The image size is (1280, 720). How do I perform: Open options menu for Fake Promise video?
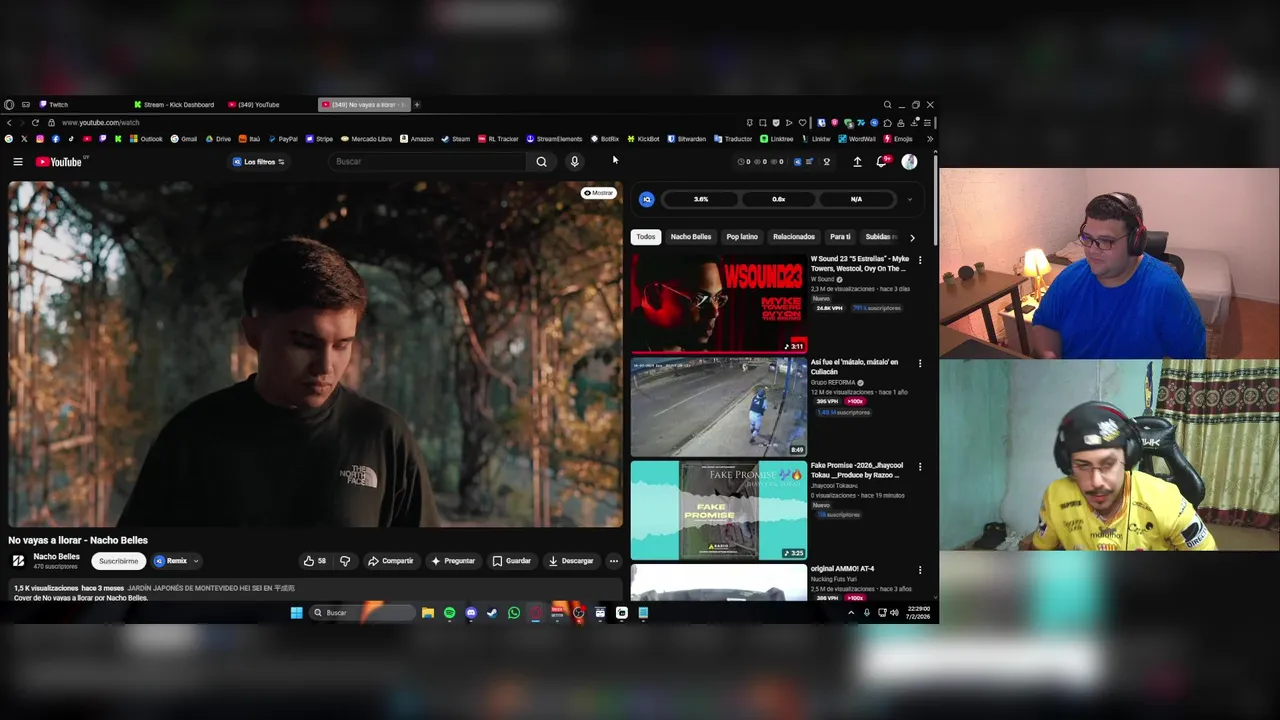920,466
